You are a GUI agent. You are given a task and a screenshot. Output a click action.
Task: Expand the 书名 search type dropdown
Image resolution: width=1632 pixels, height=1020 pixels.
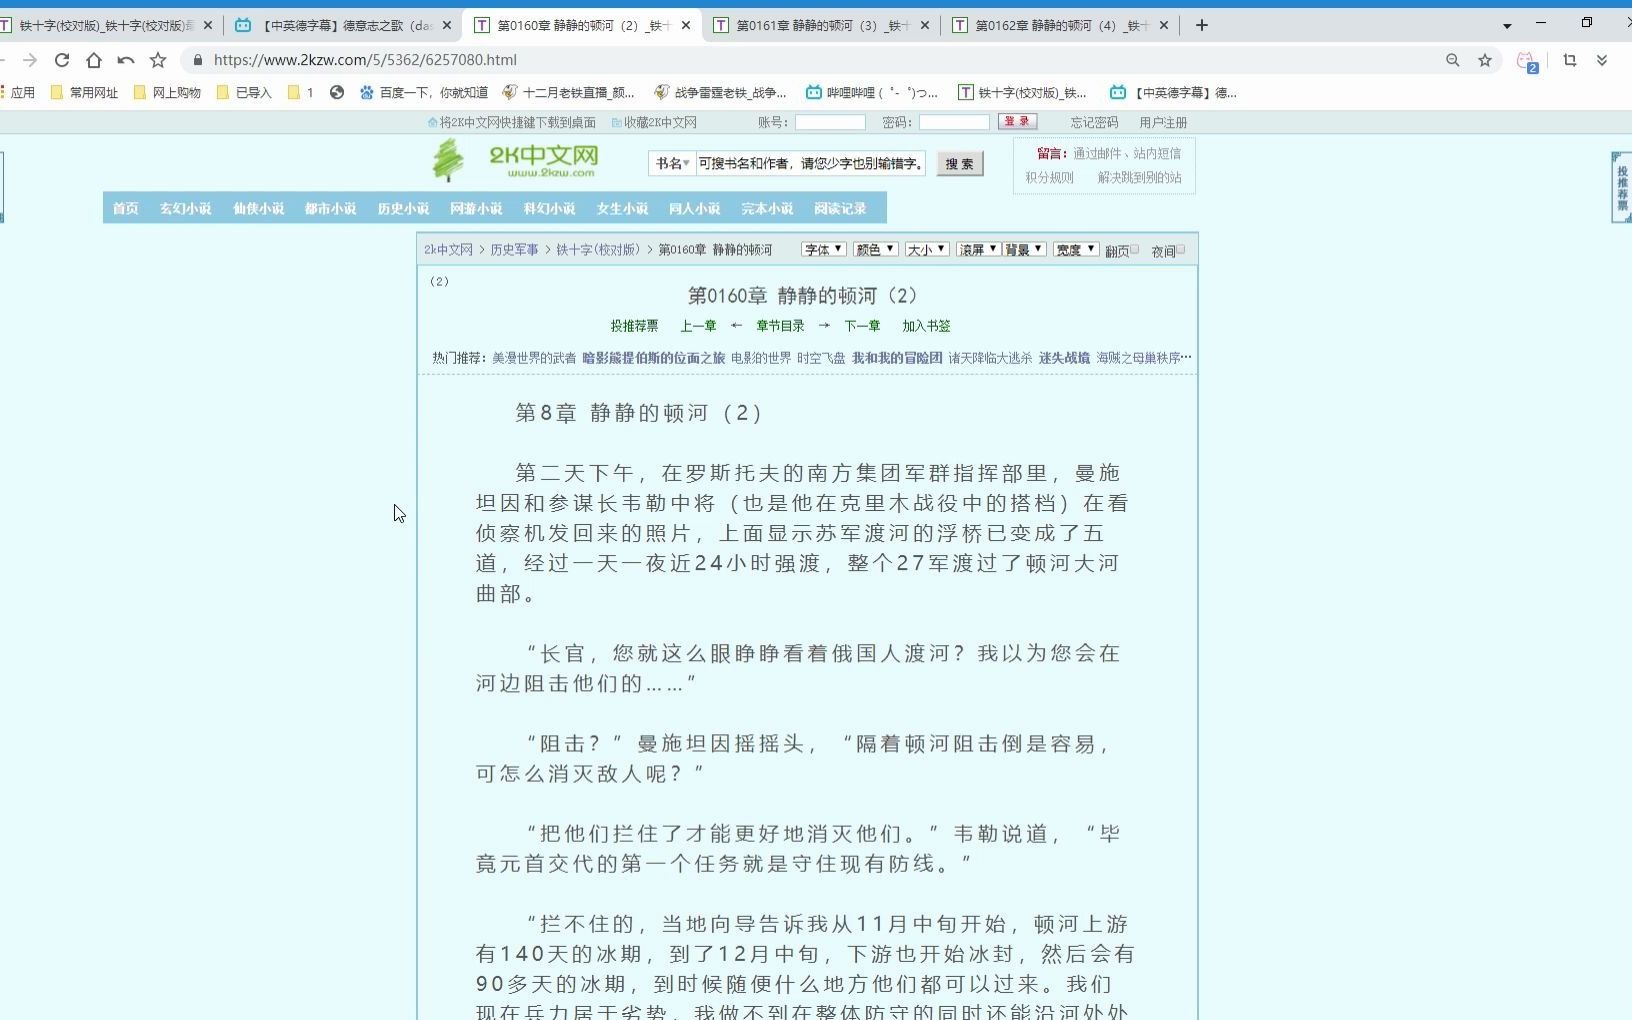[672, 163]
